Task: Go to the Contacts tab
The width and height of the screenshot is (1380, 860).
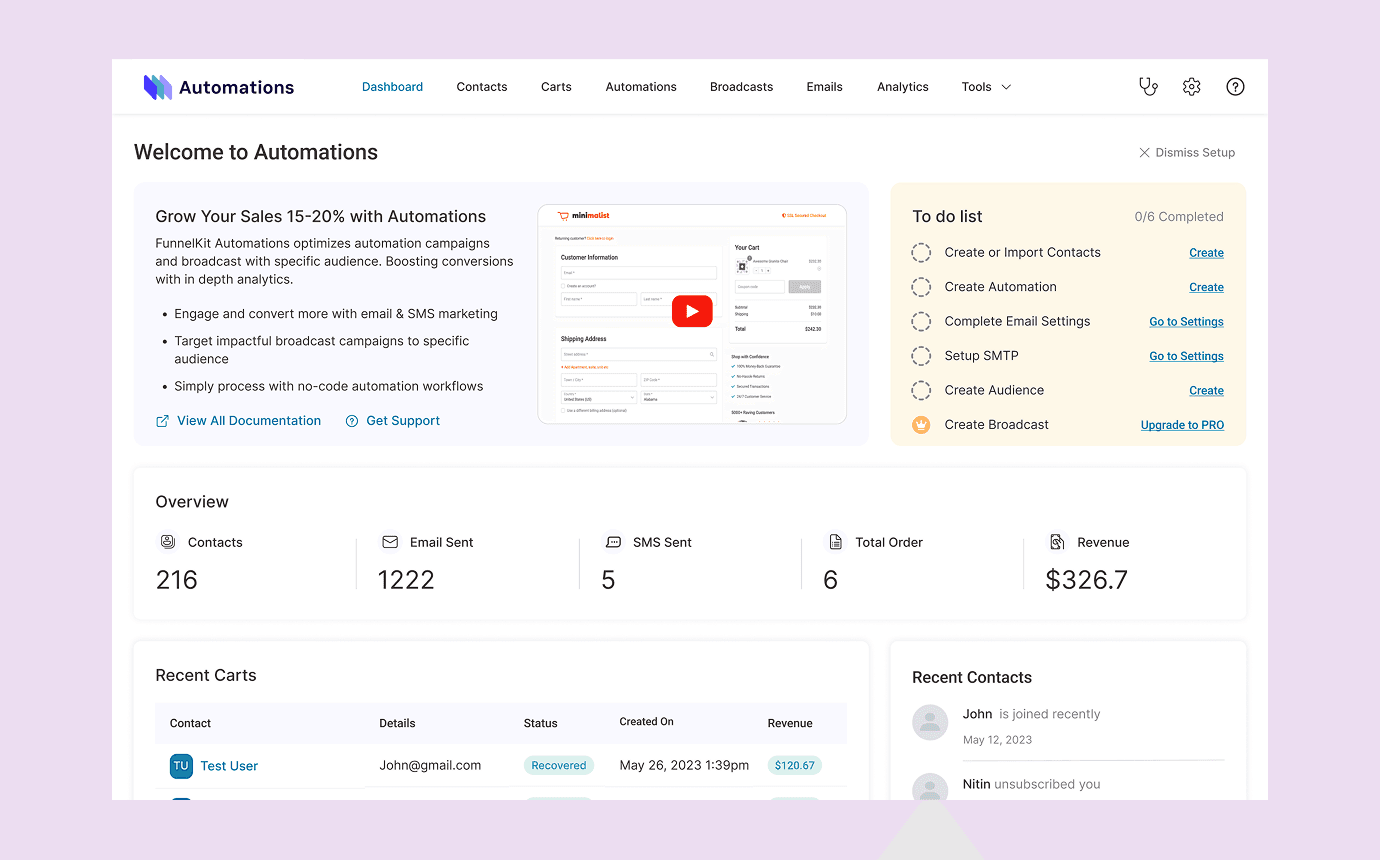Action: click(482, 87)
